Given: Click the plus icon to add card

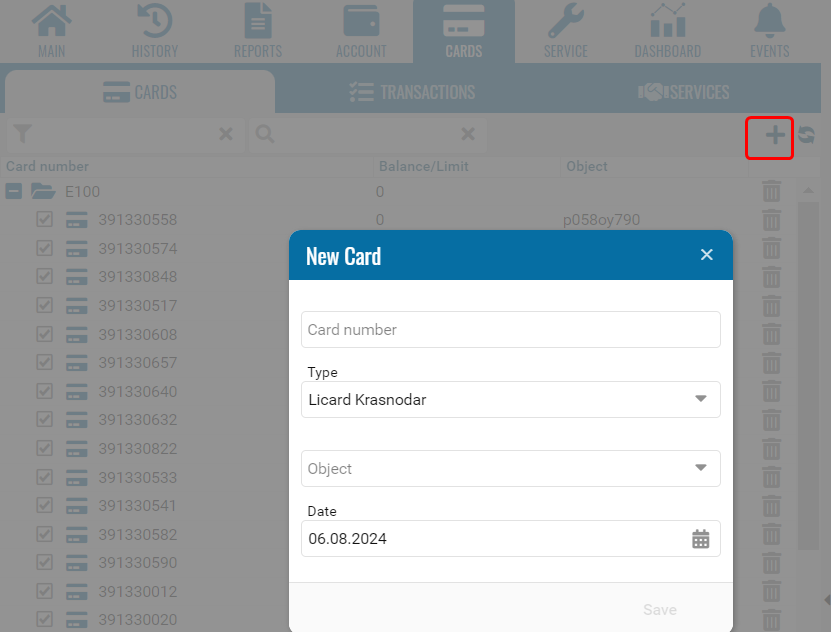Looking at the screenshot, I should [x=775, y=136].
